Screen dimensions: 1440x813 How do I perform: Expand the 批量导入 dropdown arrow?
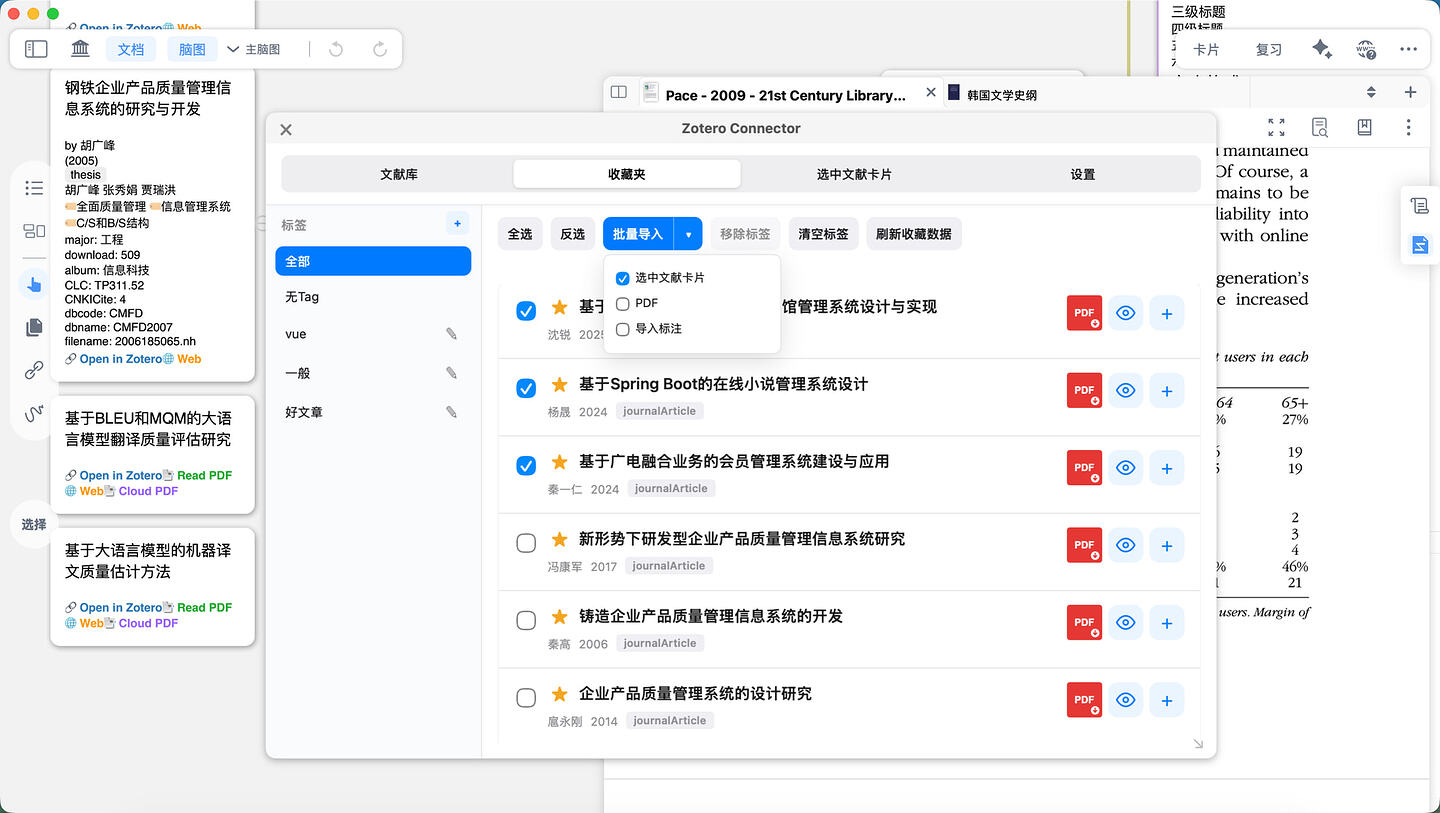688,234
